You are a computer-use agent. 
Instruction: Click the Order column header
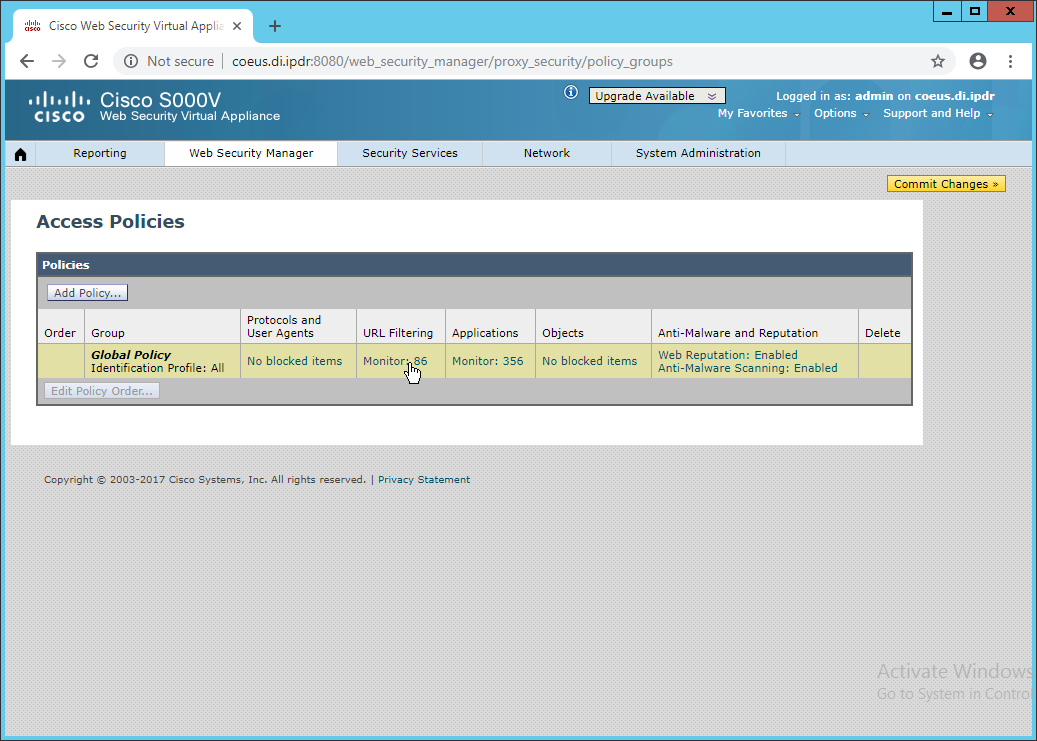coord(60,333)
